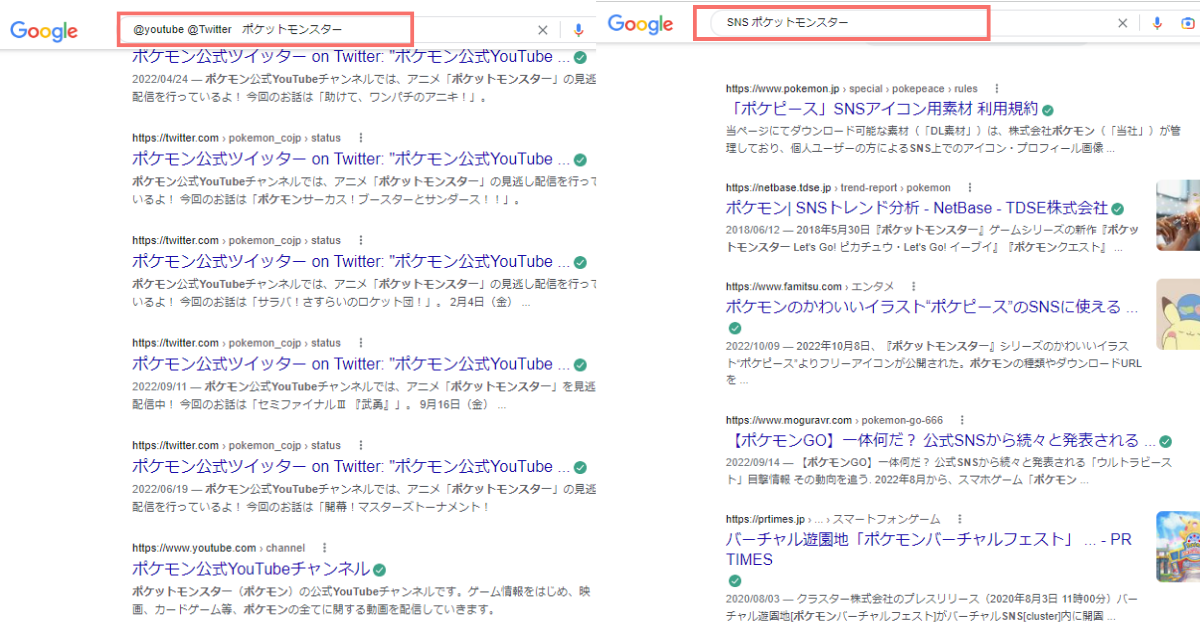This screenshot has width=1200, height=630.
Task: Open Google Lens image search in the SNS search bar
Action: point(1187,23)
